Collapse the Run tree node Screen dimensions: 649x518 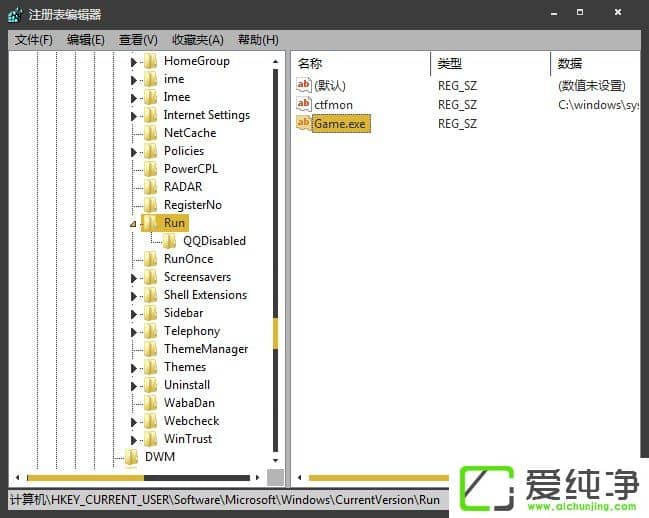[x=133, y=224]
